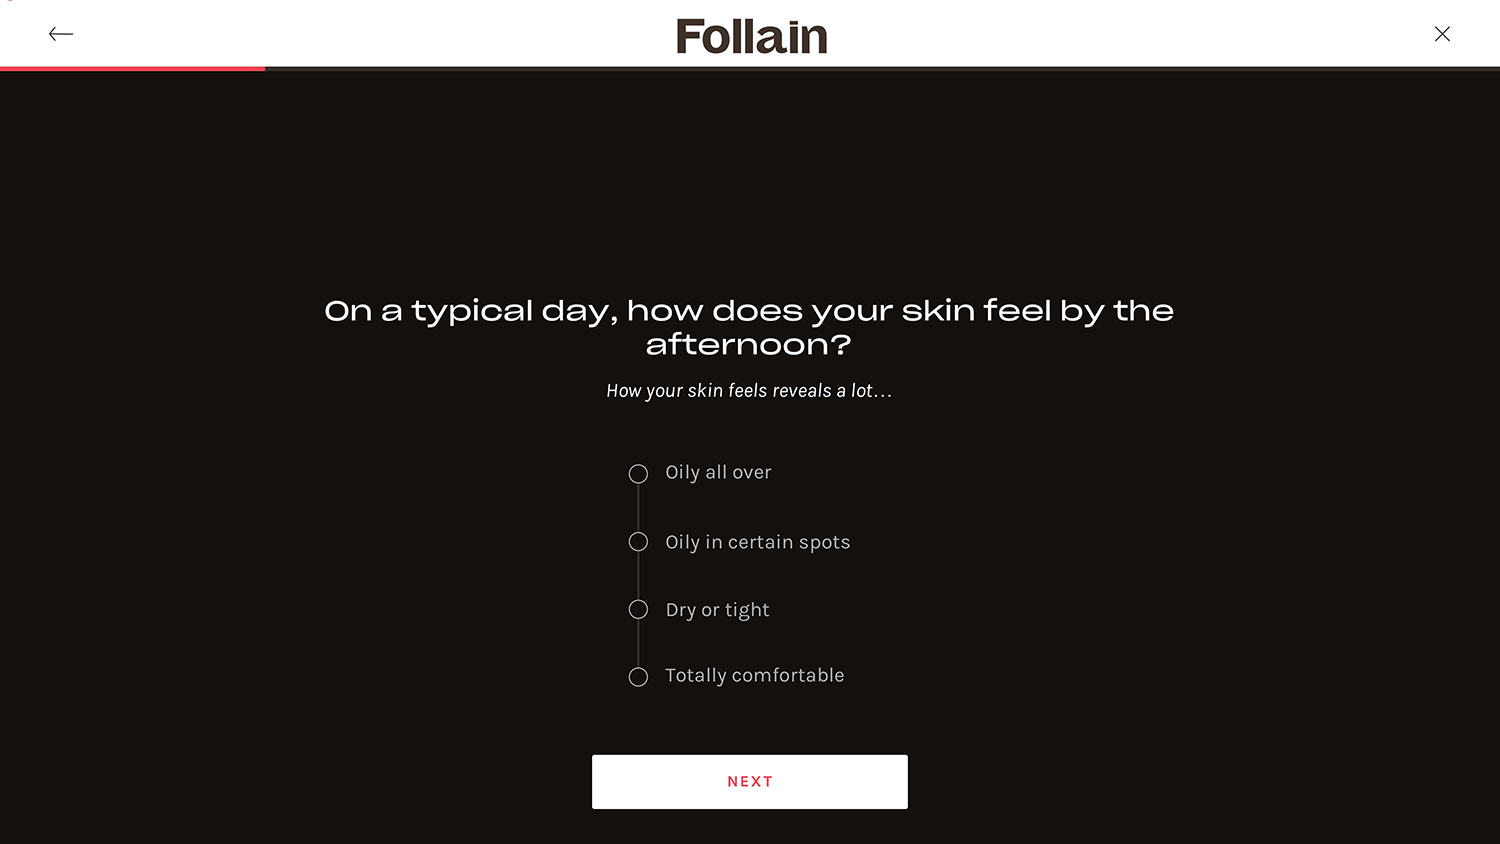
Task: Click the Follain logo in the header
Action: click(x=751, y=37)
